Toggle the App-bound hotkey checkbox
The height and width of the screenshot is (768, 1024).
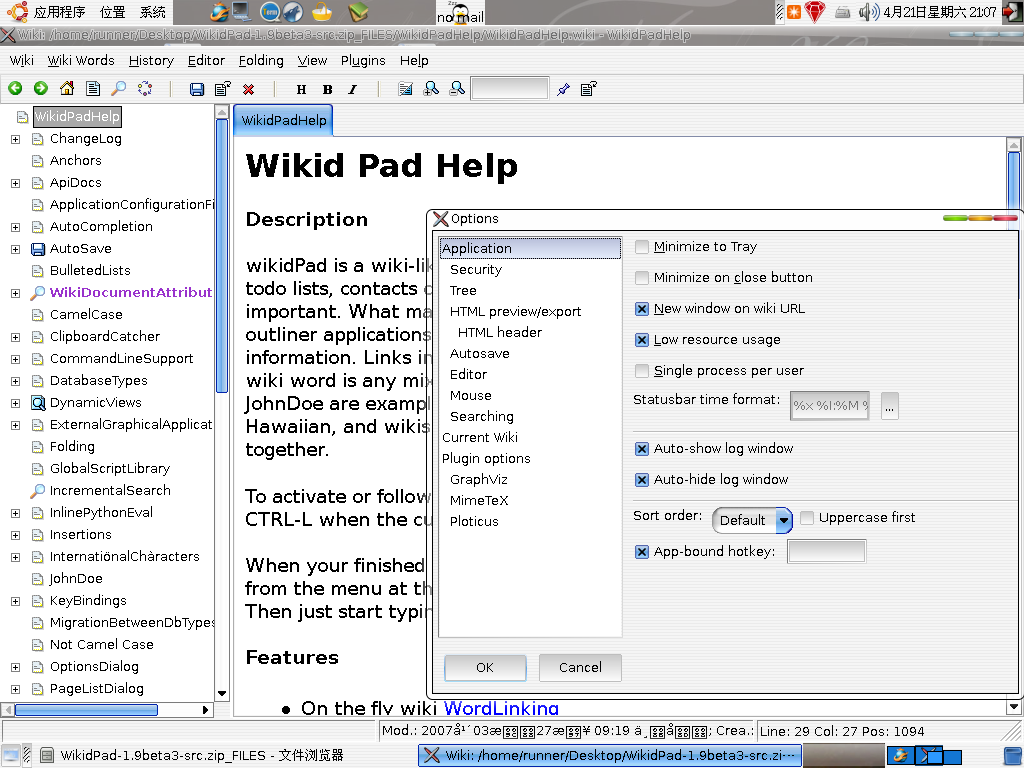642,552
